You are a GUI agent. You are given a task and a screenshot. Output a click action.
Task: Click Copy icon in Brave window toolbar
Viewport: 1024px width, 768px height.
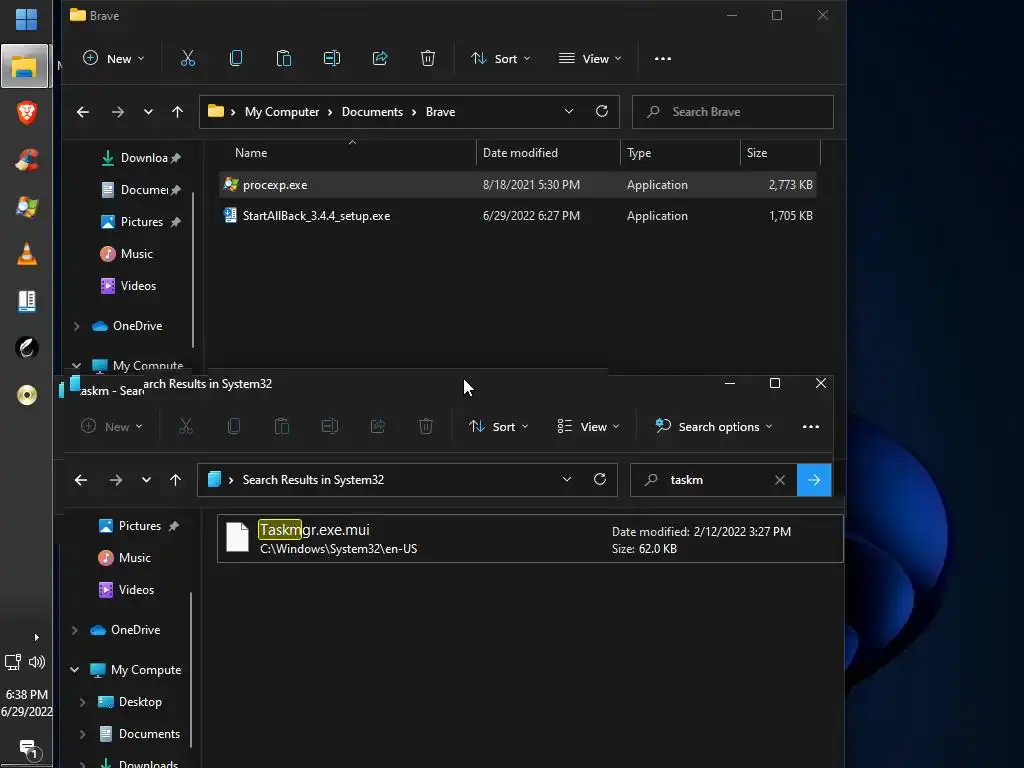236,59
